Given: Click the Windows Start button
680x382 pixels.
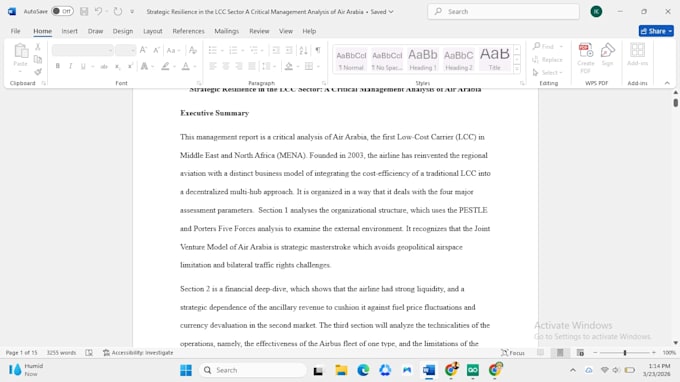Looking at the screenshot, I should tap(186, 370).
